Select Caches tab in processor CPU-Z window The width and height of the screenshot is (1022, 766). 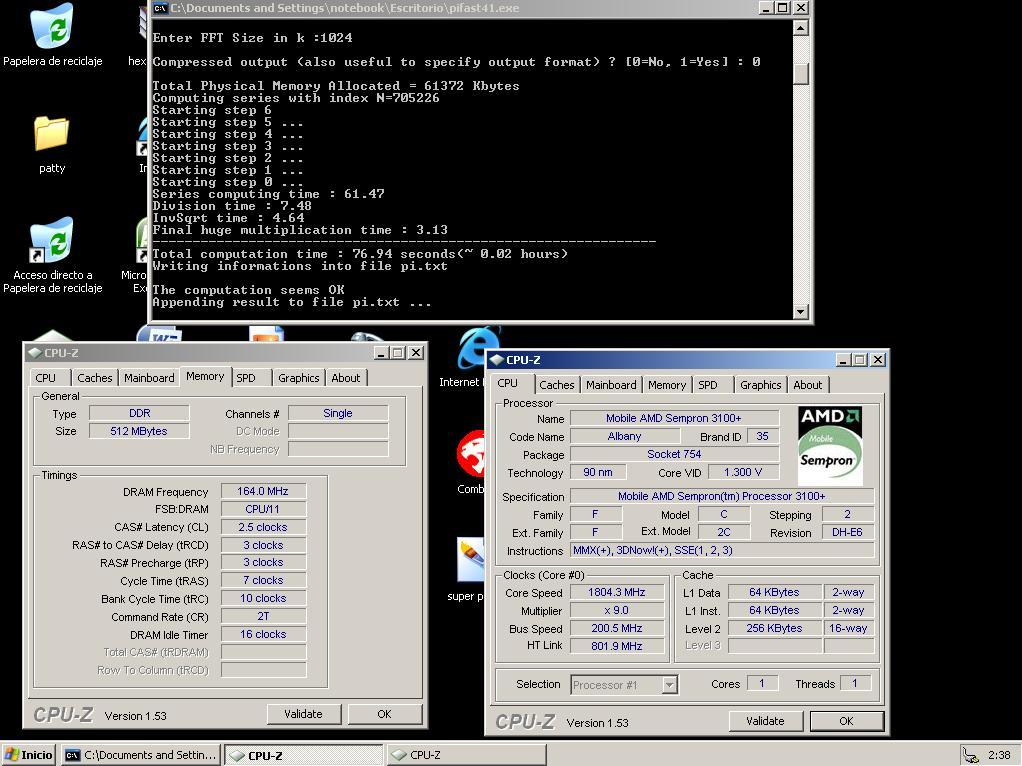pyautogui.click(x=557, y=385)
